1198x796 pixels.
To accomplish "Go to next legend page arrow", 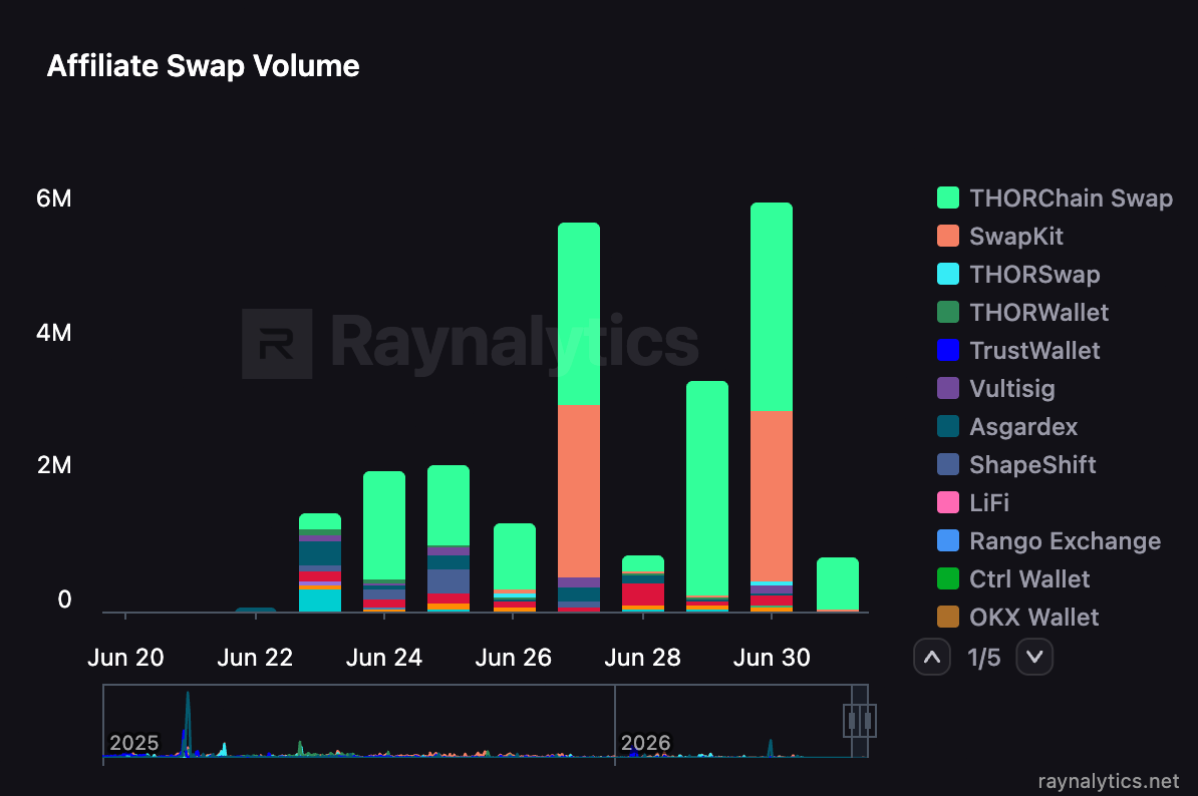I will click(1034, 657).
